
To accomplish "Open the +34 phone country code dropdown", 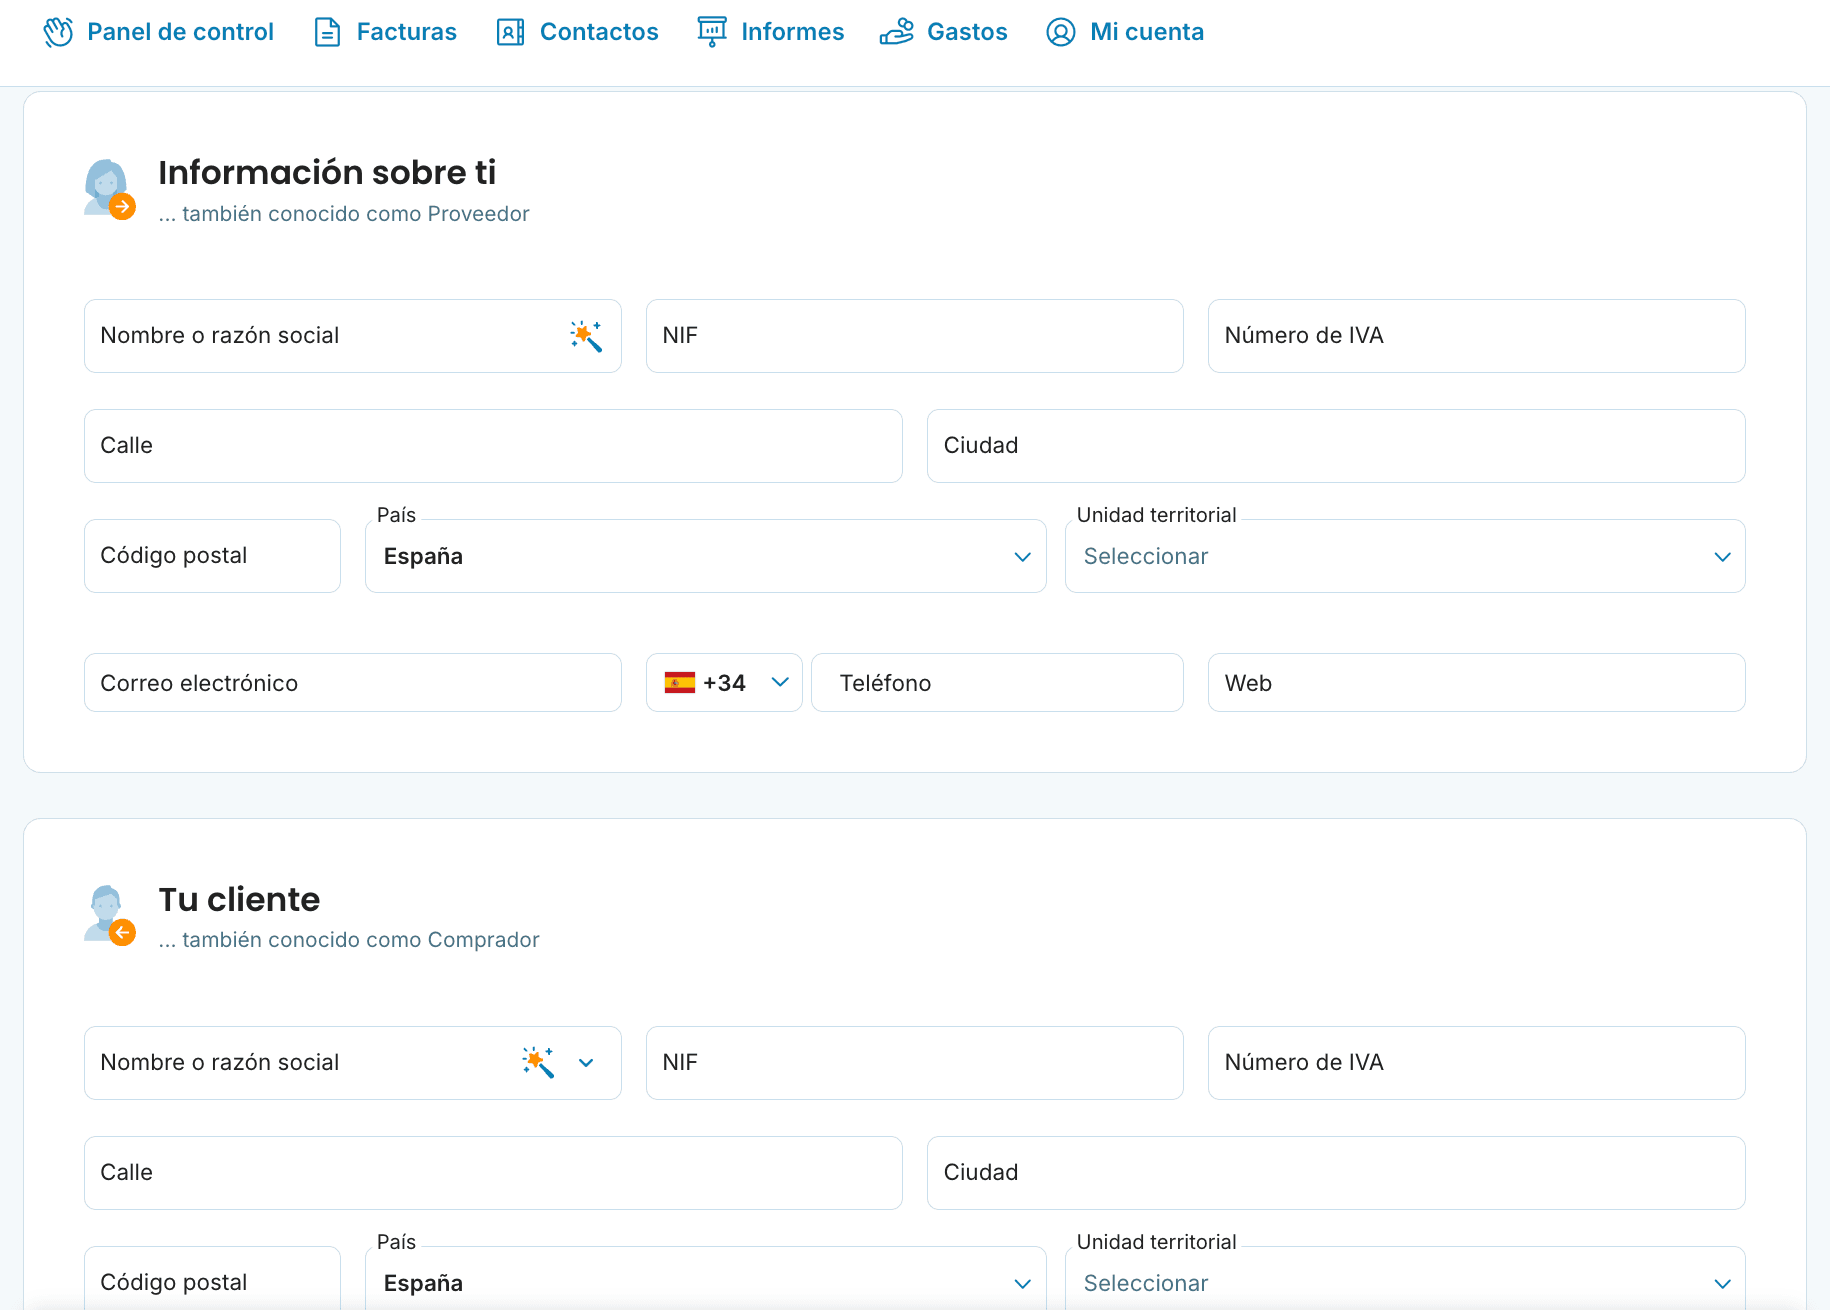I will (724, 683).
